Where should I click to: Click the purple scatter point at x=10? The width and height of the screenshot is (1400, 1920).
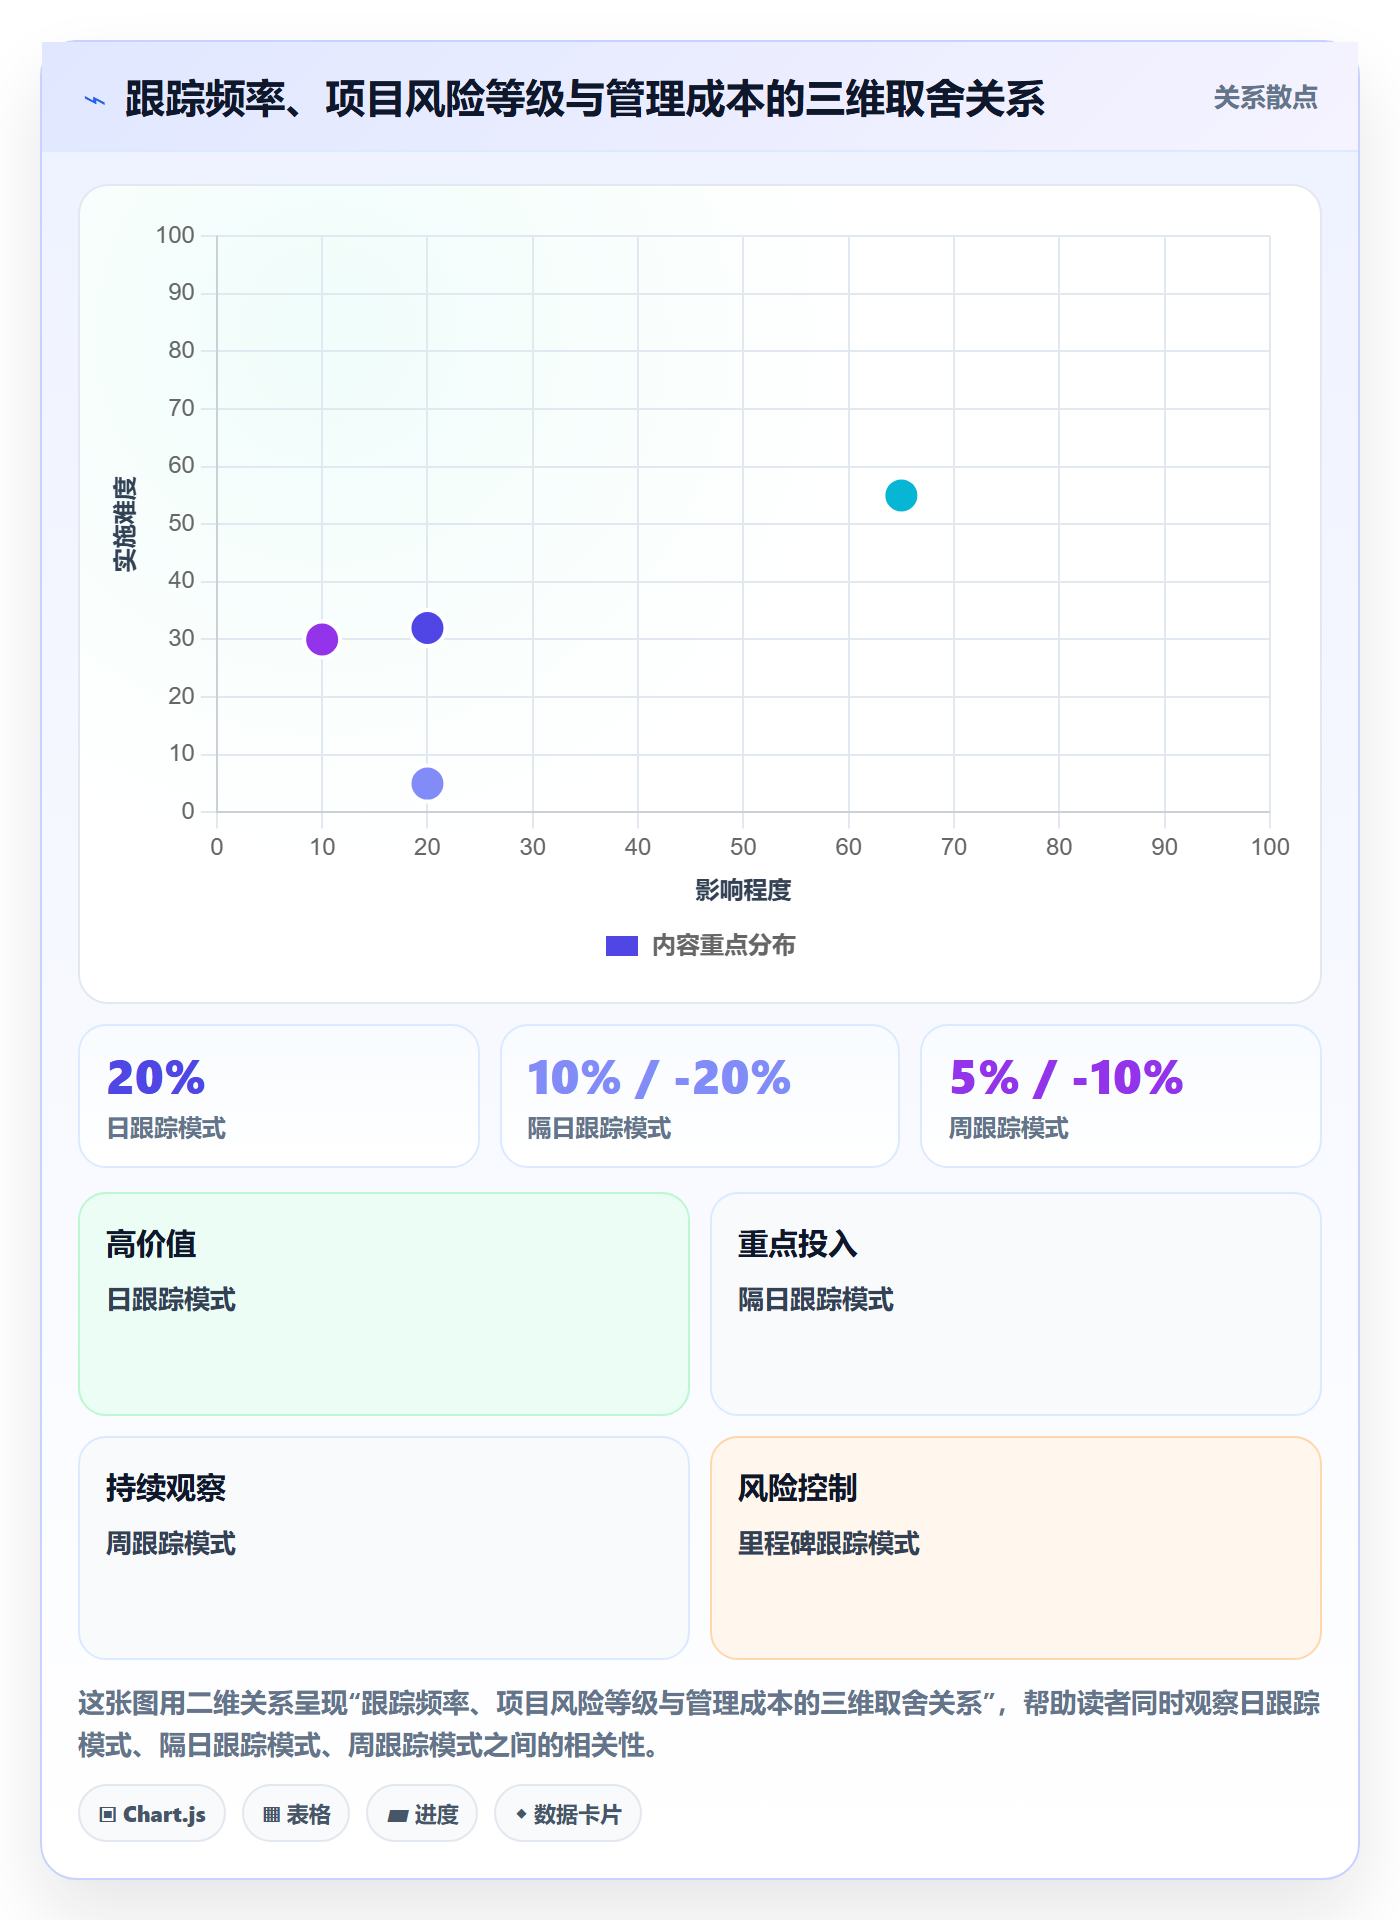[322, 639]
